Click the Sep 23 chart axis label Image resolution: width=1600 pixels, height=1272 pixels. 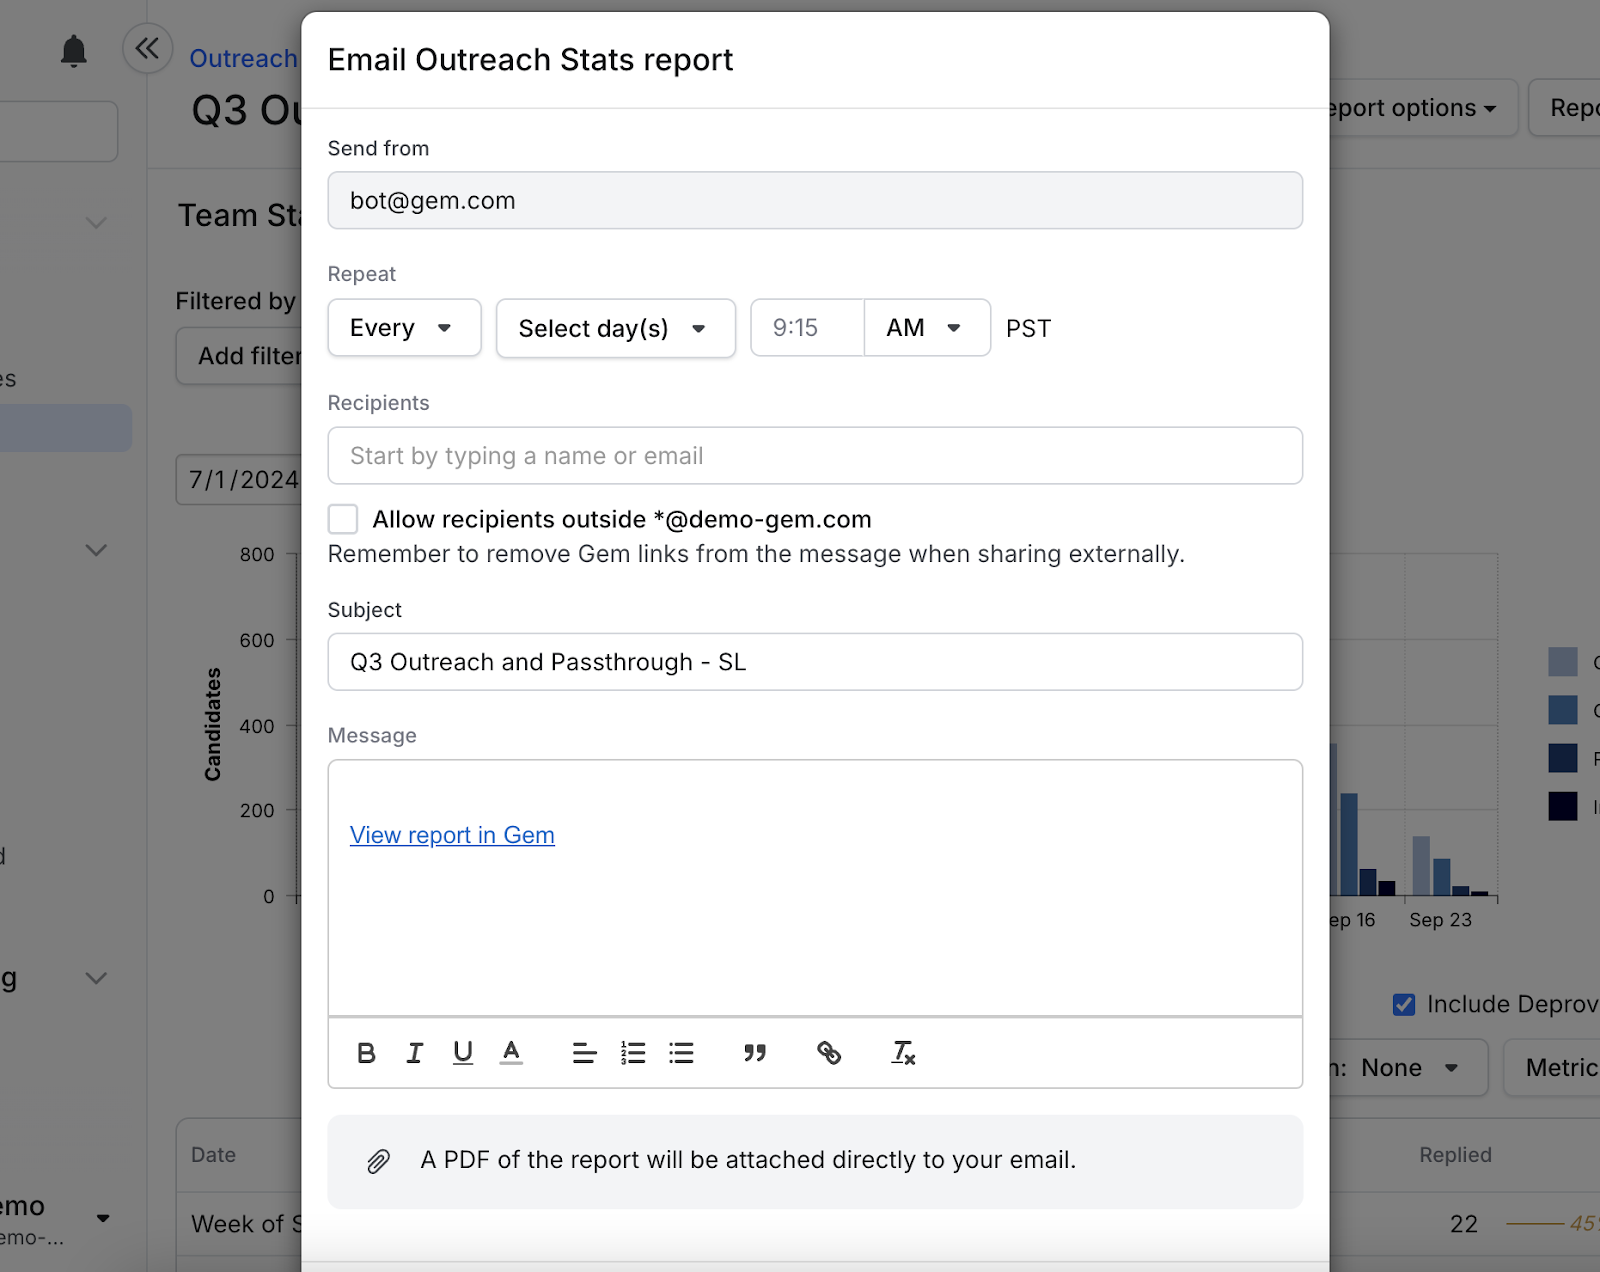pyautogui.click(x=1440, y=920)
